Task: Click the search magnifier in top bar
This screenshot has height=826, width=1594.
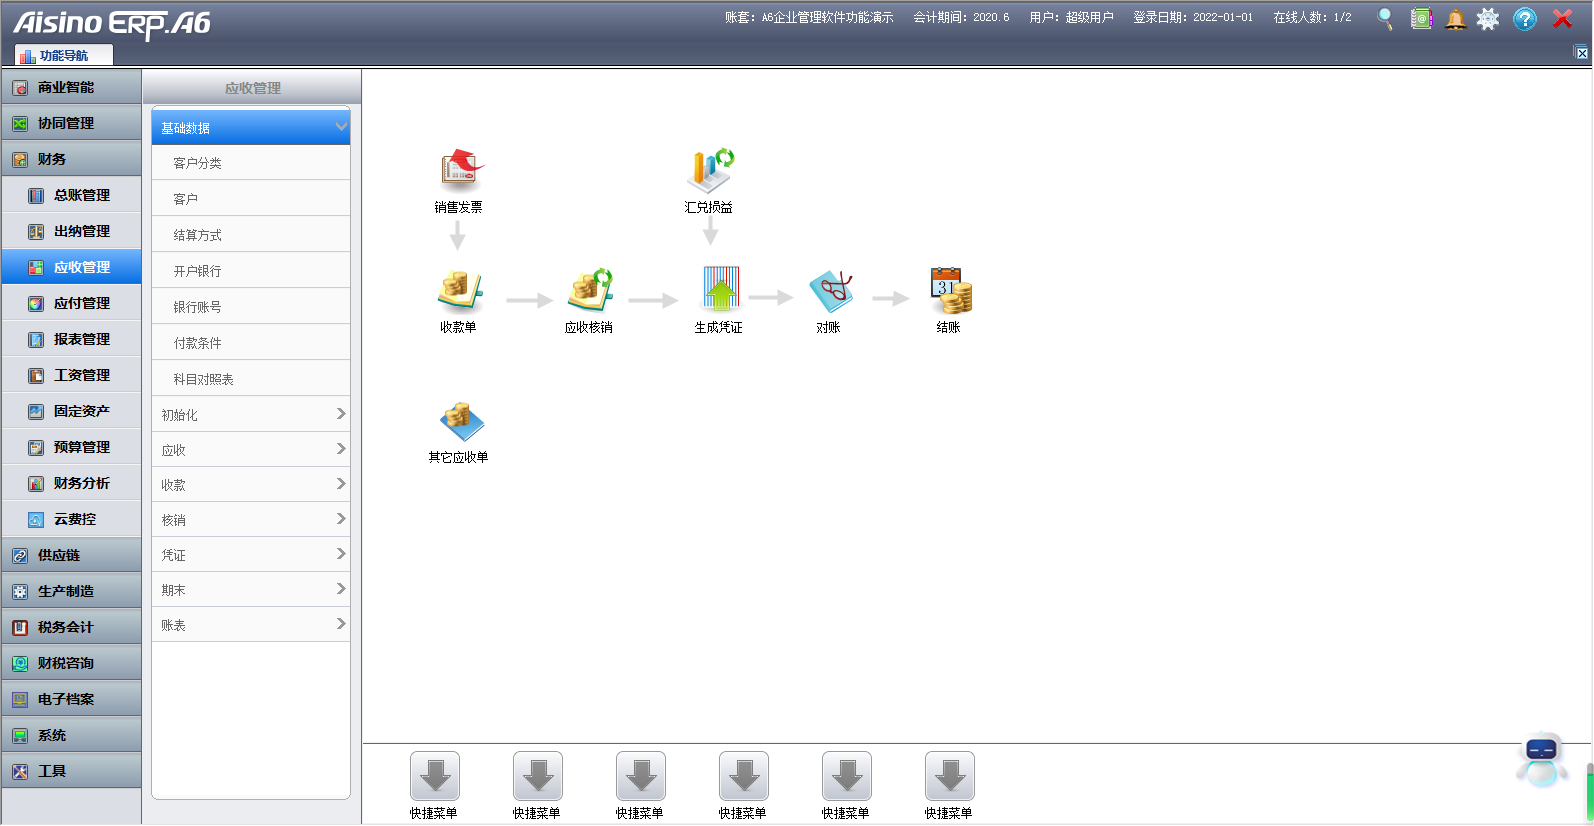Action: coord(1385,19)
